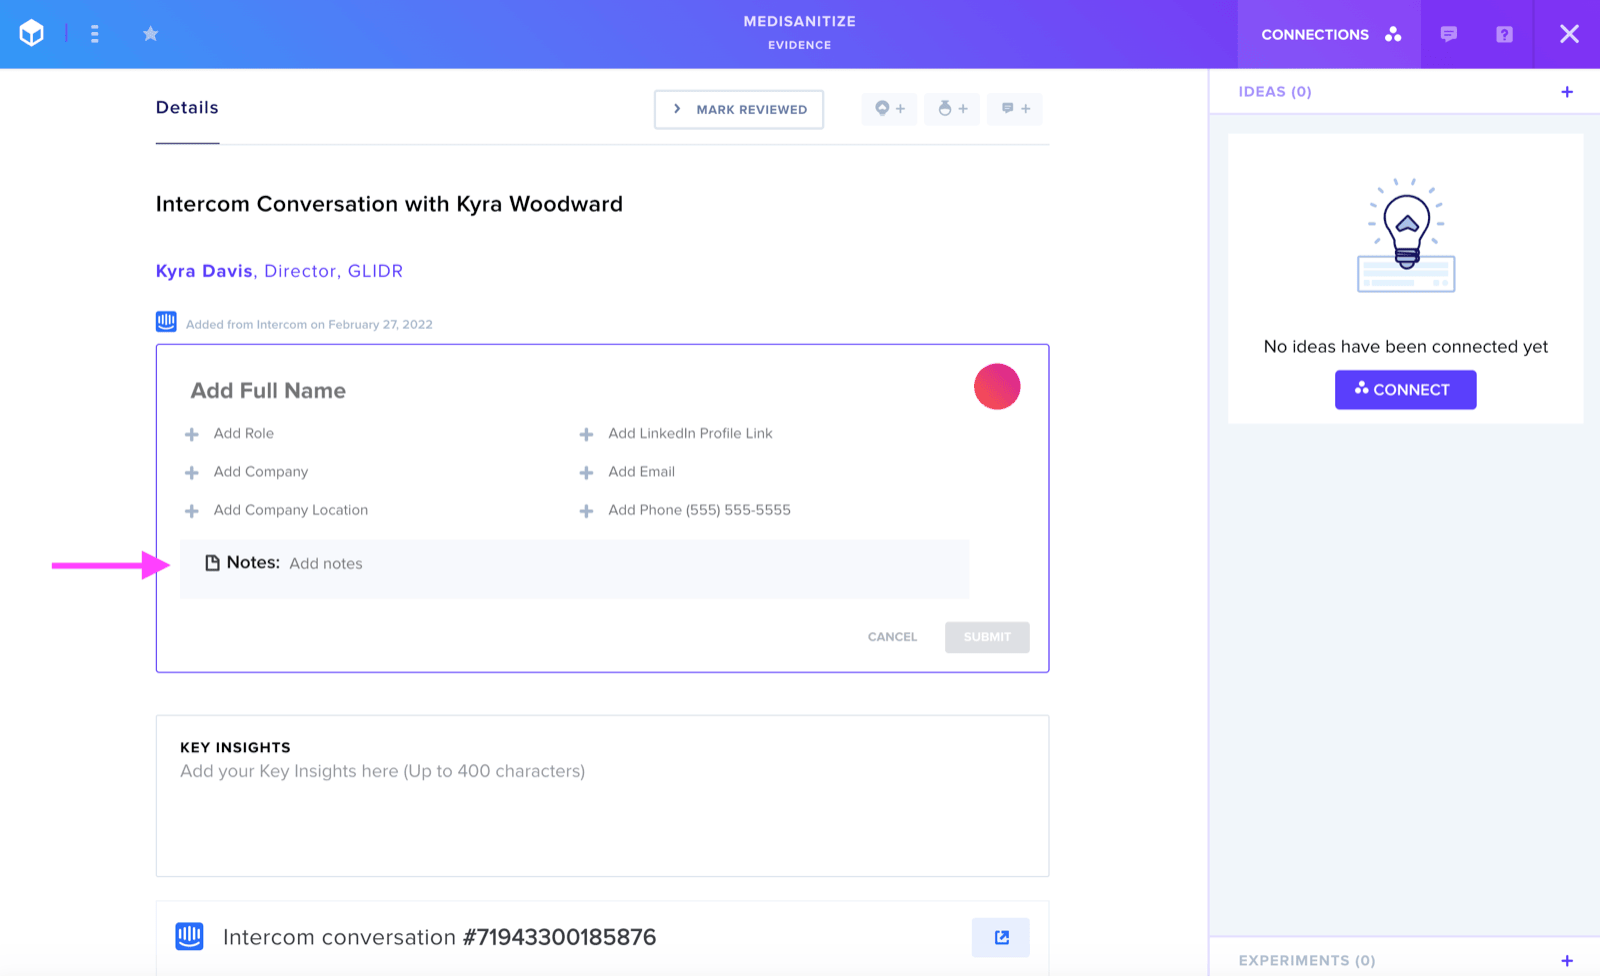Screen dimensions: 1600x976
Task: Click Add Phone (555) 555-5555 text
Action: [700, 510]
